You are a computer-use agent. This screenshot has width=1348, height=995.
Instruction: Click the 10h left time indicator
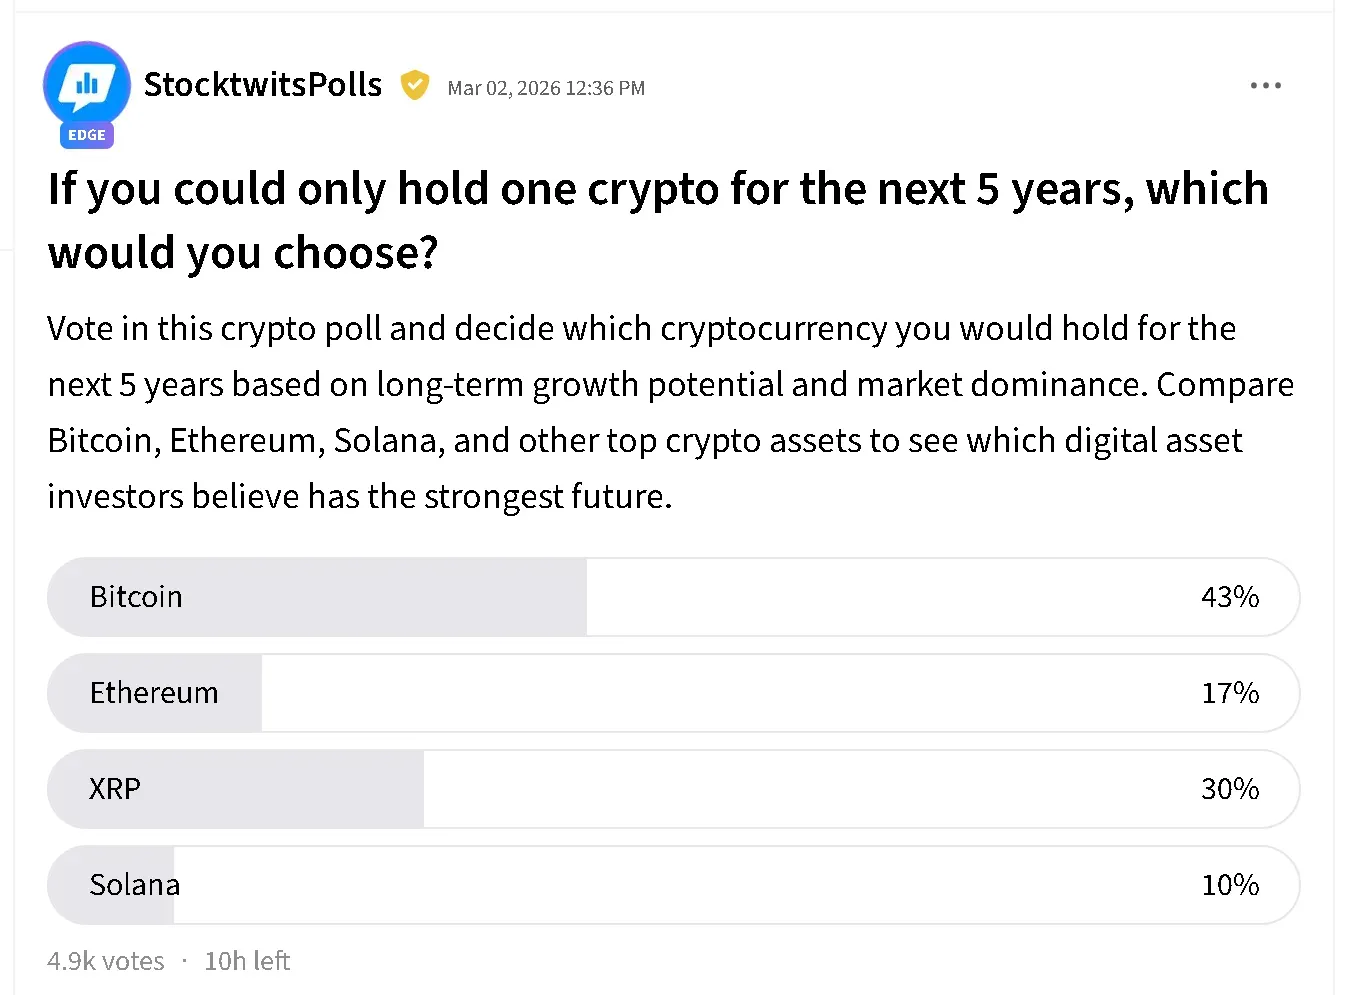pyautogui.click(x=247, y=961)
